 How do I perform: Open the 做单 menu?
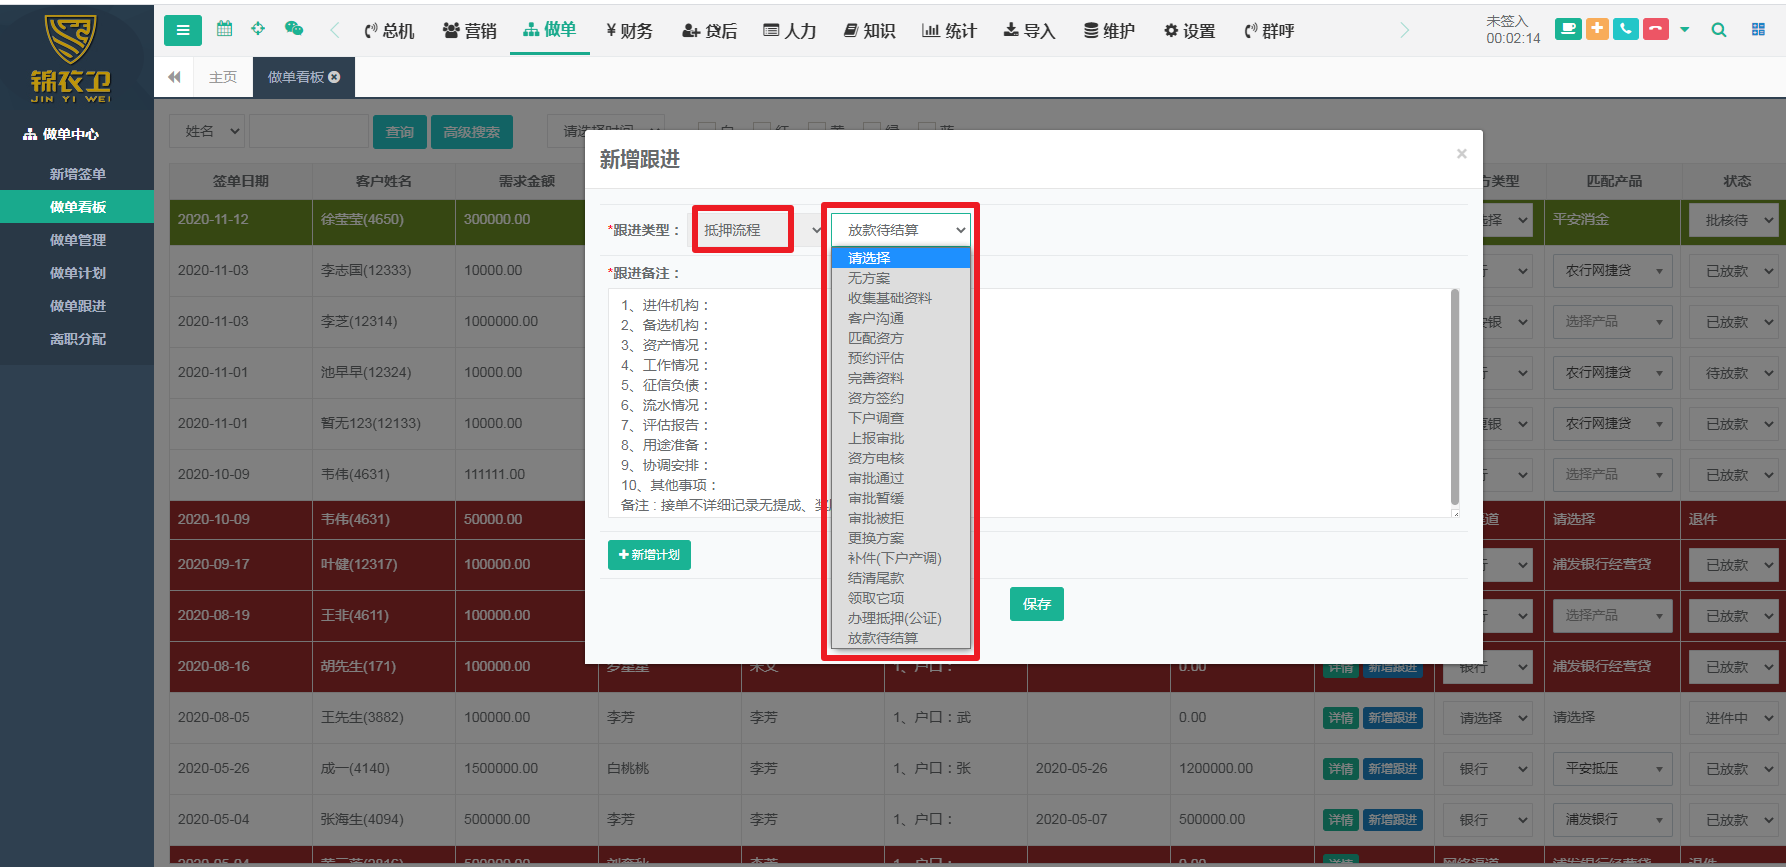click(x=550, y=31)
